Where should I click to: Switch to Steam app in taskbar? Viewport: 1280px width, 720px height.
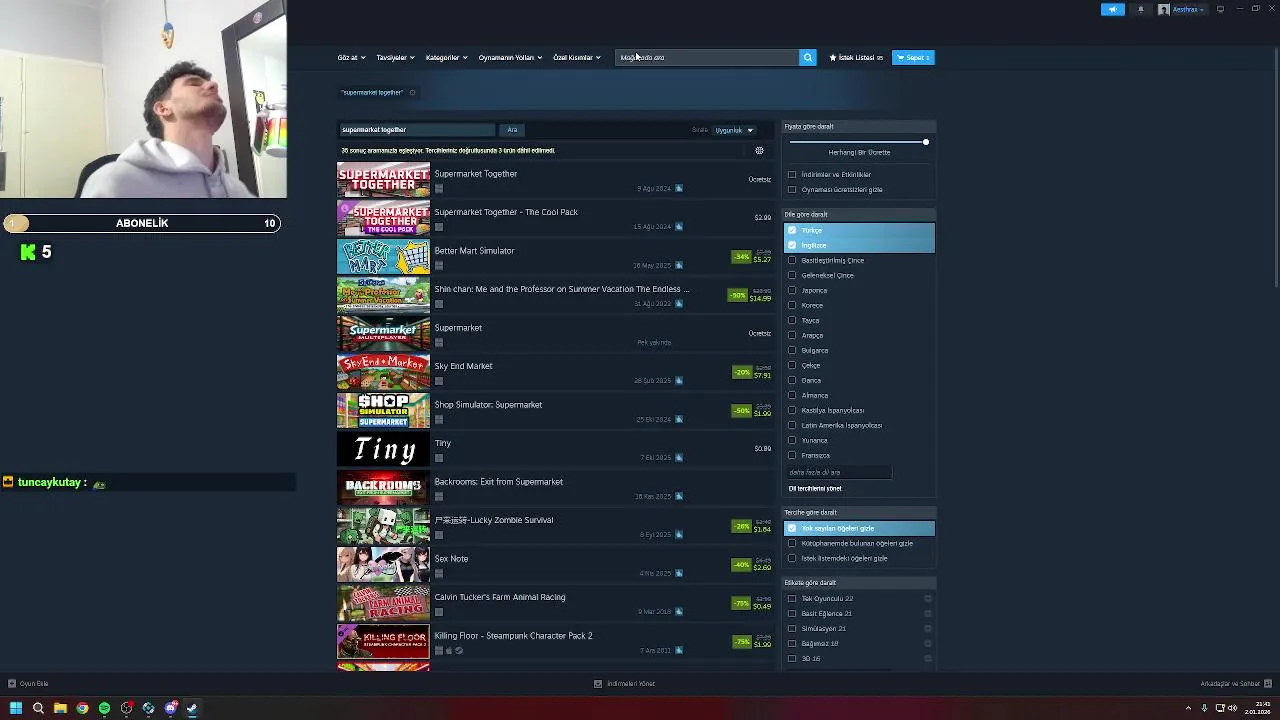(x=192, y=708)
